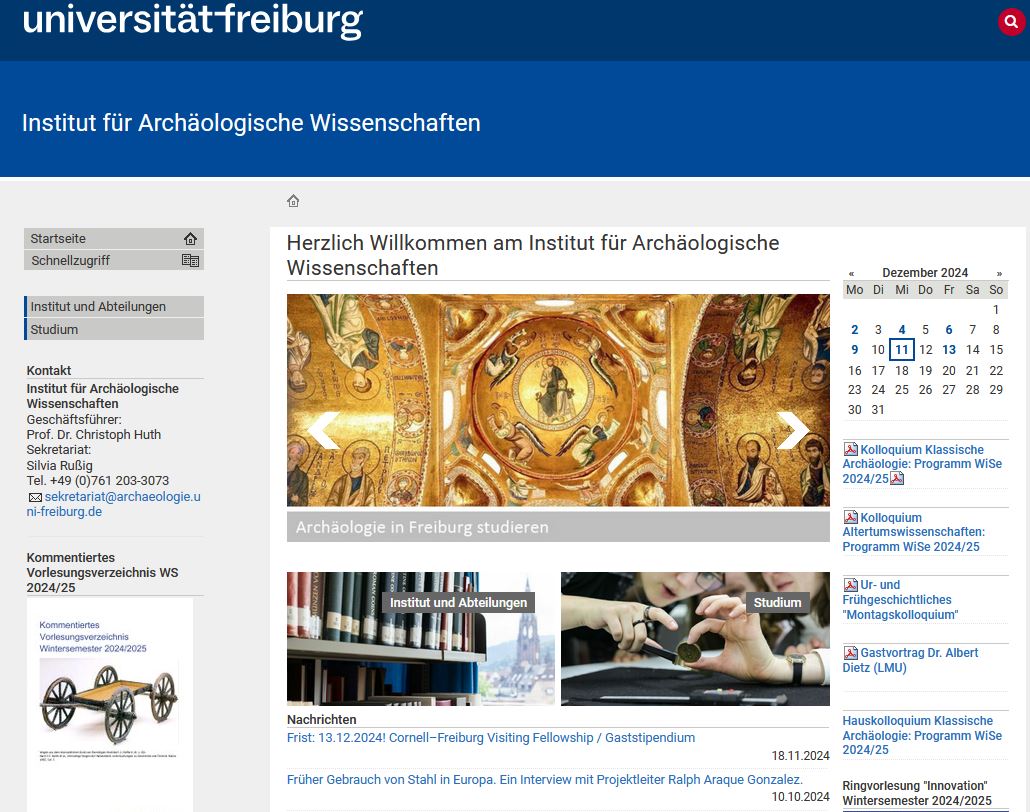The width and height of the screenshot is (1030, 812).
Task: Click Nachrichten section heading
Action: click(322, 719)
